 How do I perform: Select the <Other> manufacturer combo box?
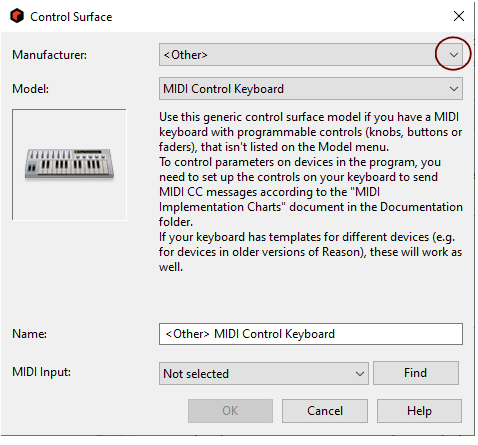pyautogui.click(x=311, y=55)
